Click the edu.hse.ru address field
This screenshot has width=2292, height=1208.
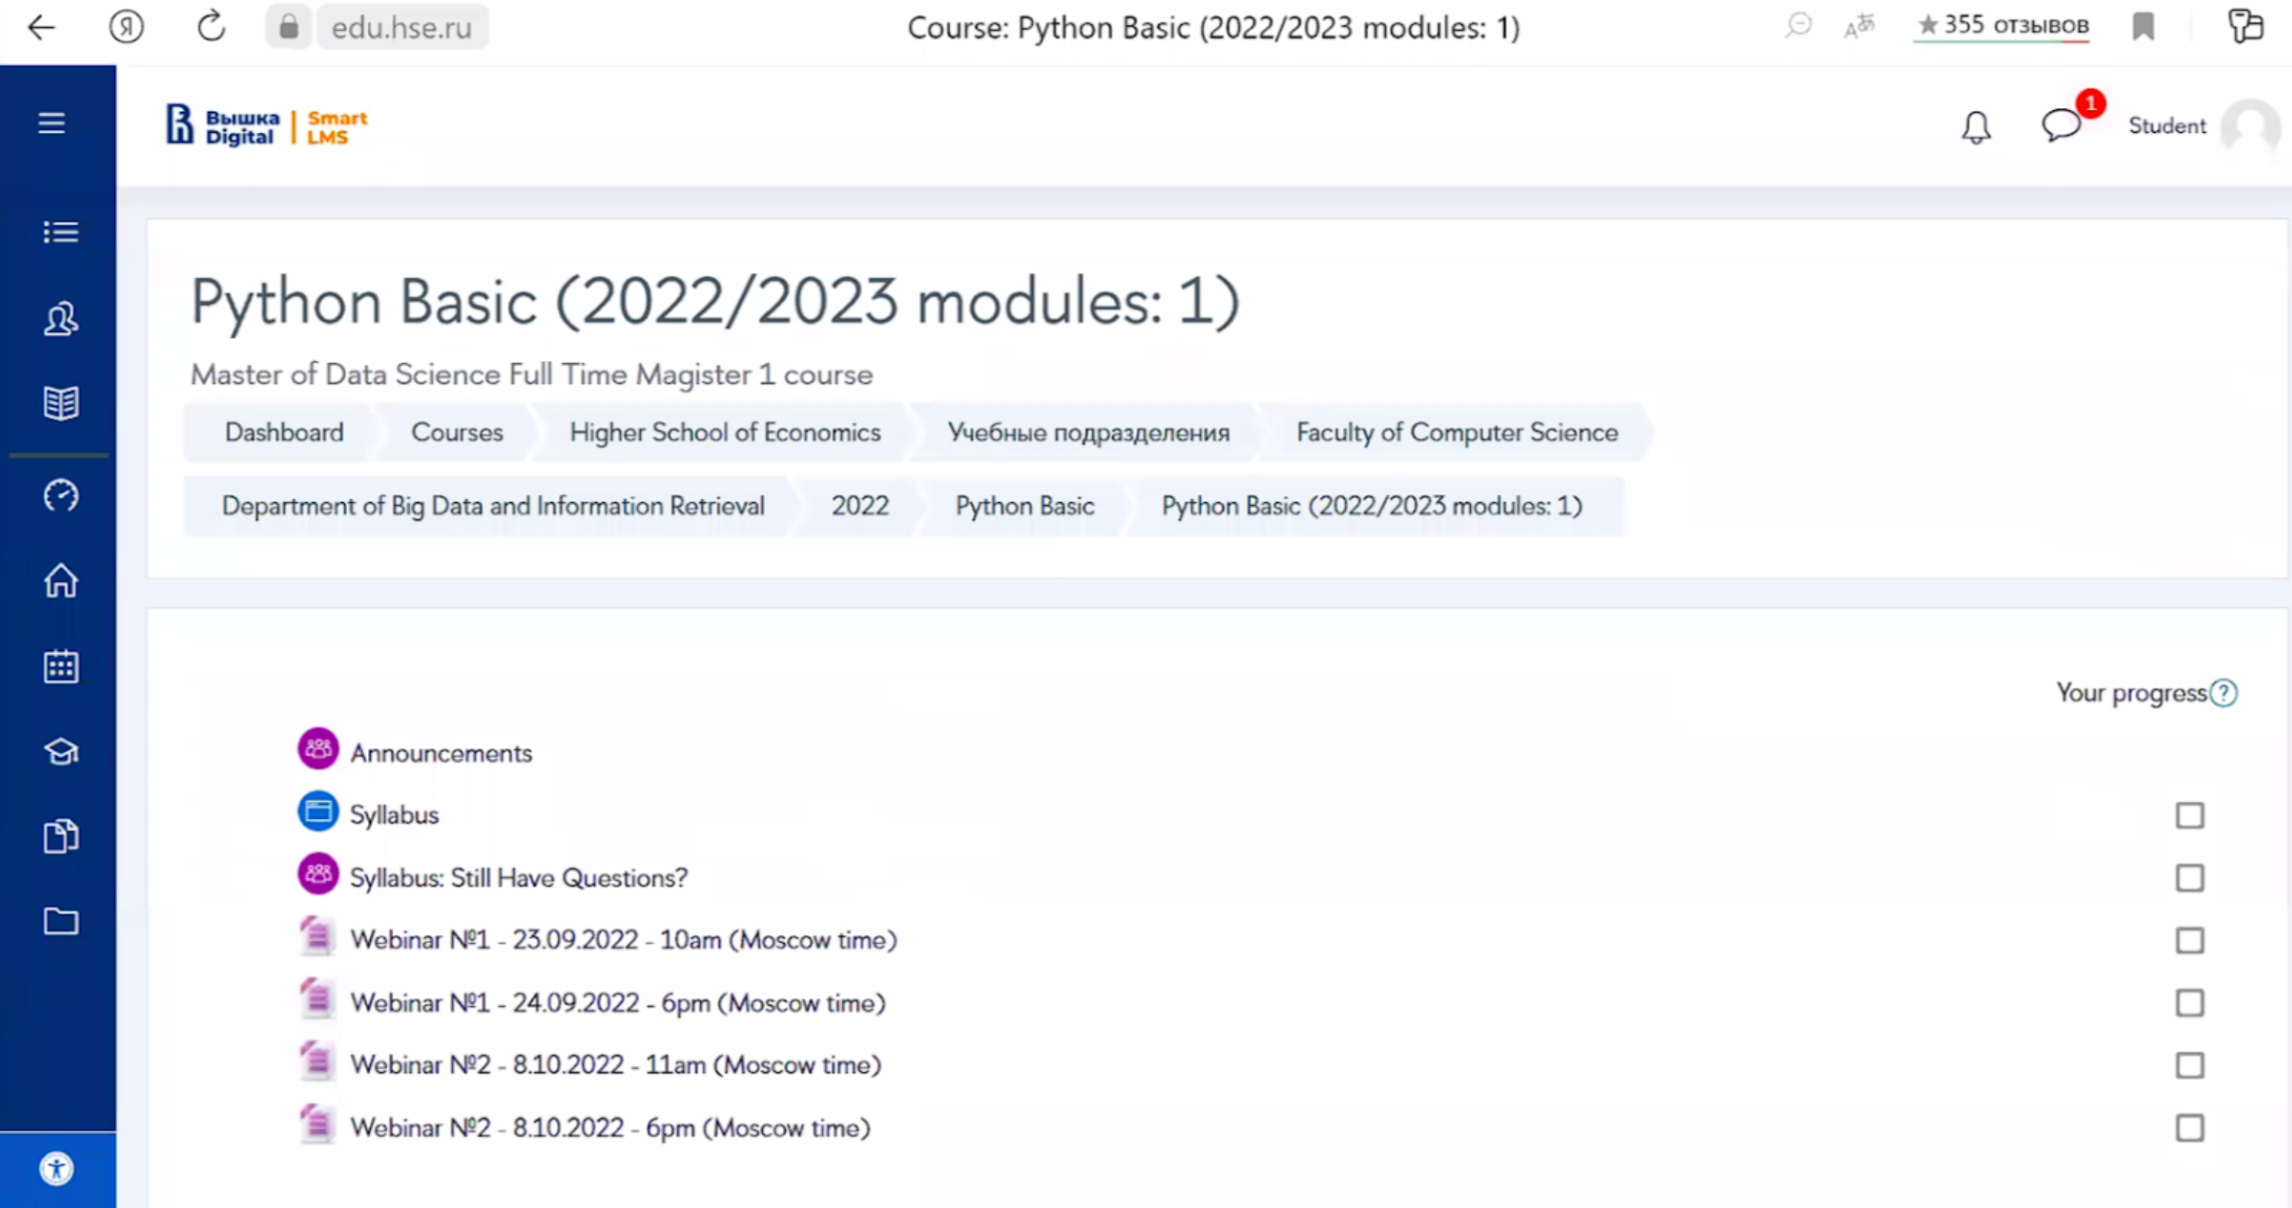pos(402,27)
